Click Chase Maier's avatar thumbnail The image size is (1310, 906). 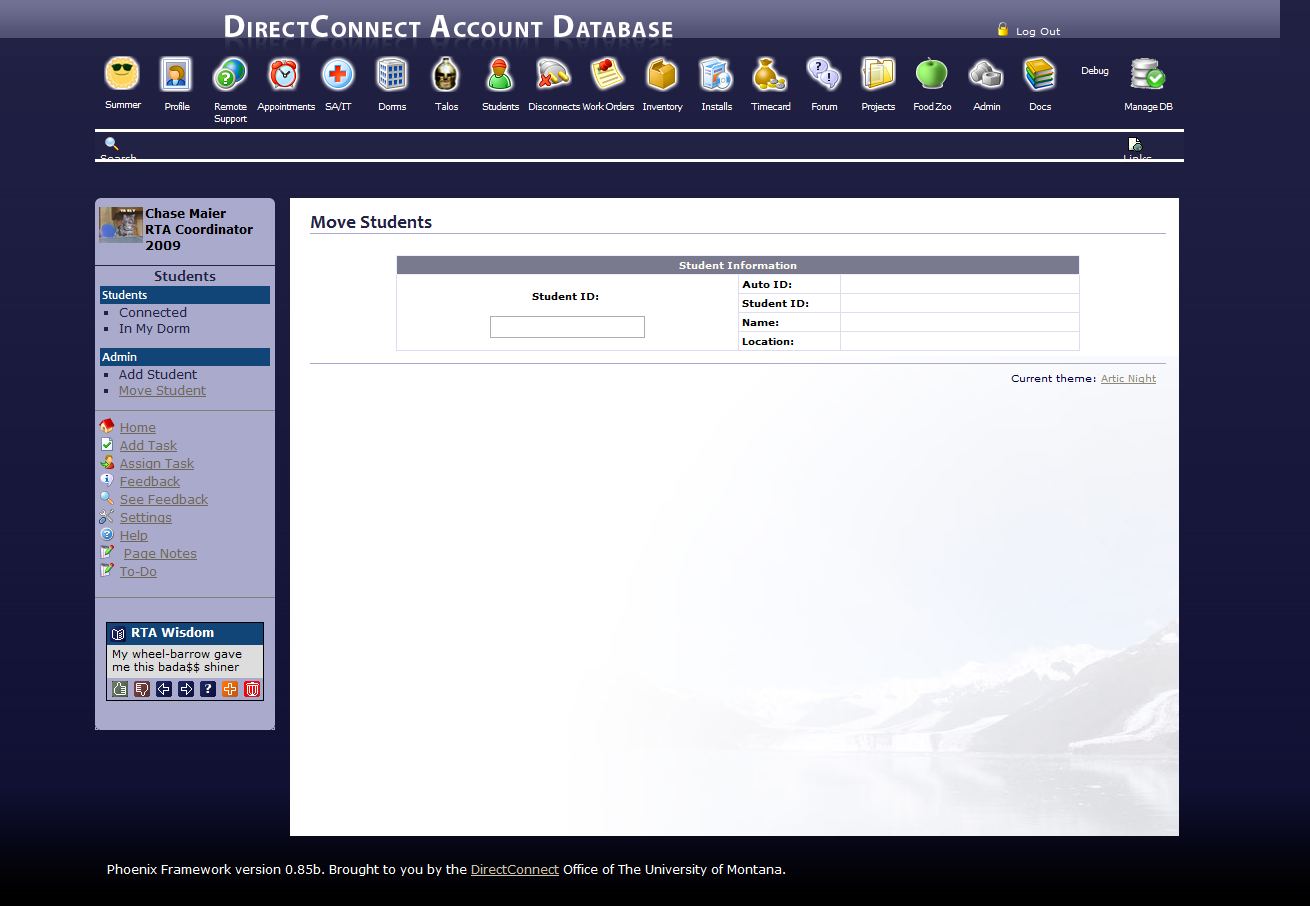pyautogui.click(x=121, y=225)
